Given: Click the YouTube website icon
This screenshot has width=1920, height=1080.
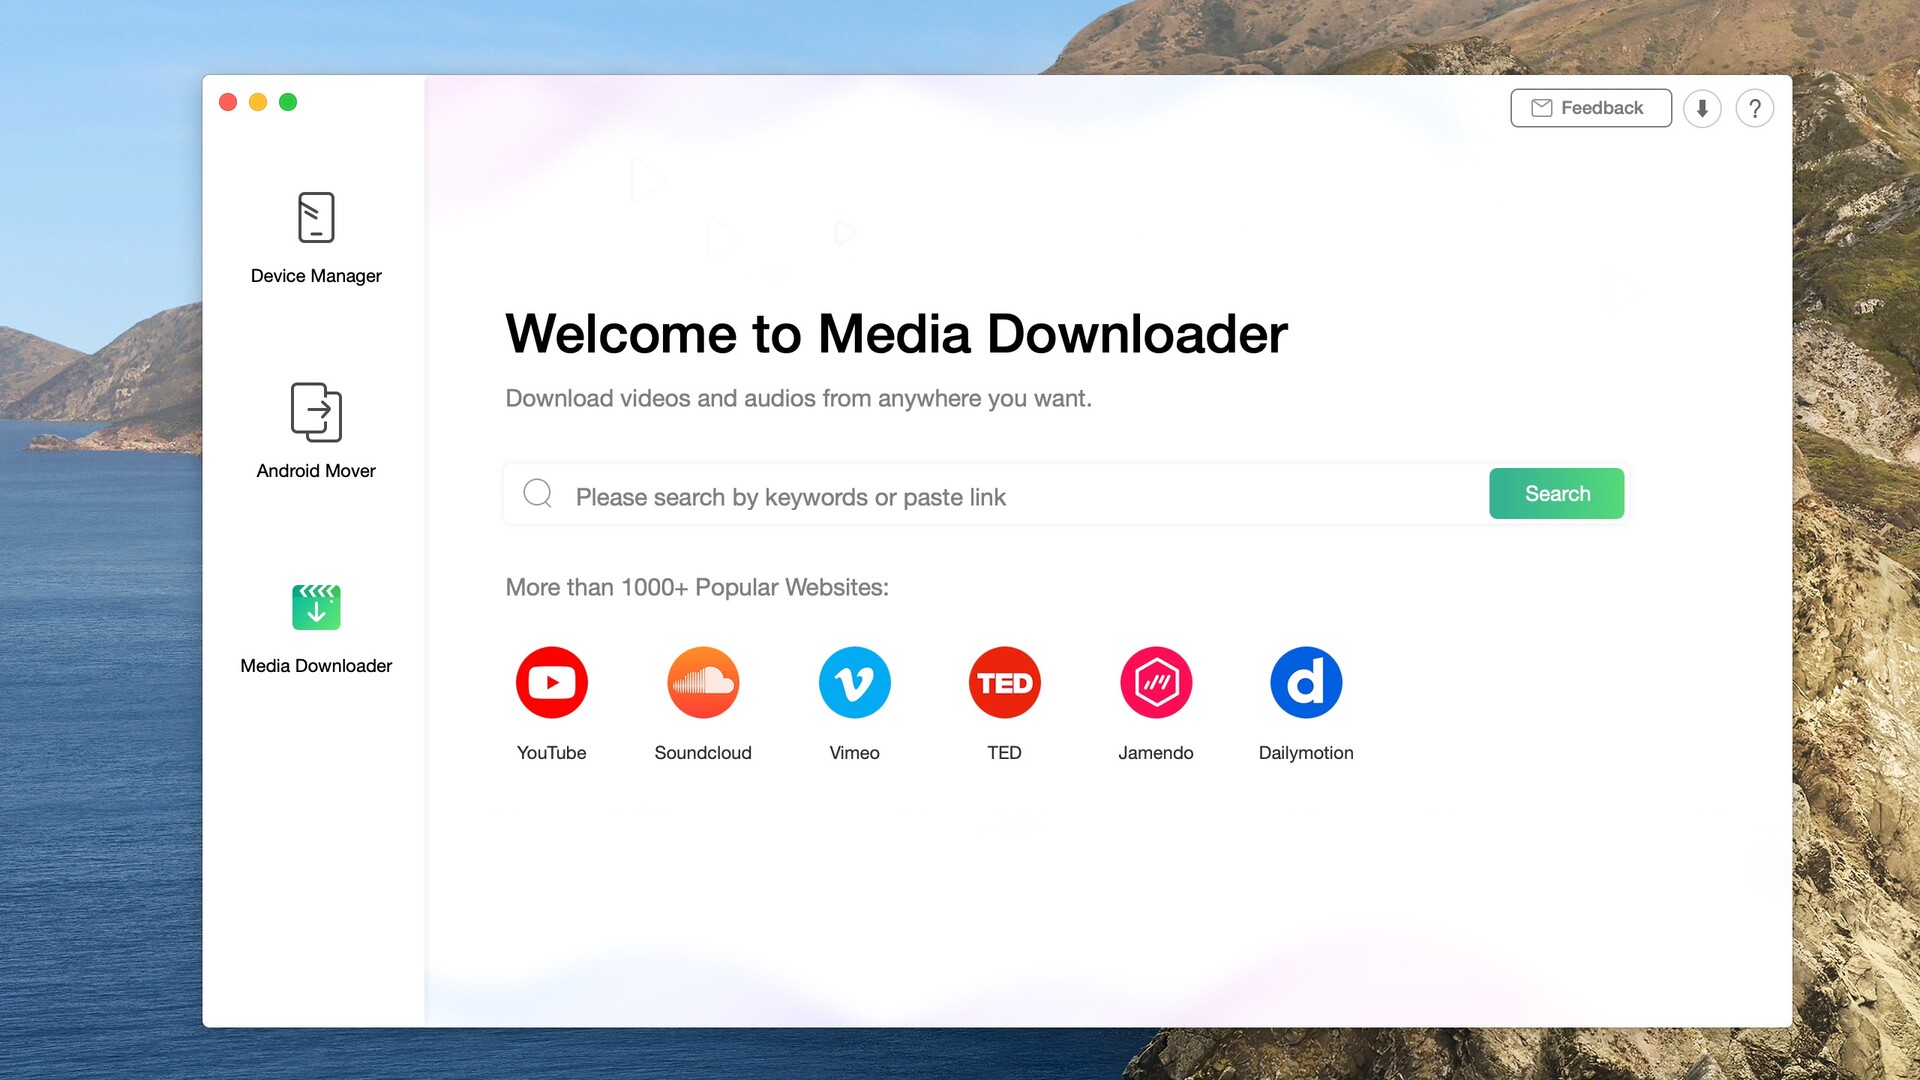Looking at the screenshot, I should 552,683.
